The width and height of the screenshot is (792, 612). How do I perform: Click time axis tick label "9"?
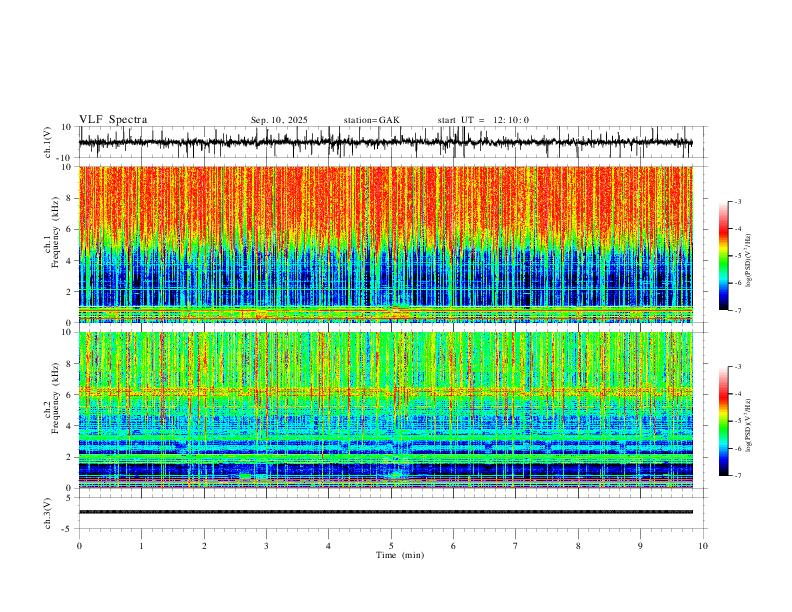tap(640, 546)
